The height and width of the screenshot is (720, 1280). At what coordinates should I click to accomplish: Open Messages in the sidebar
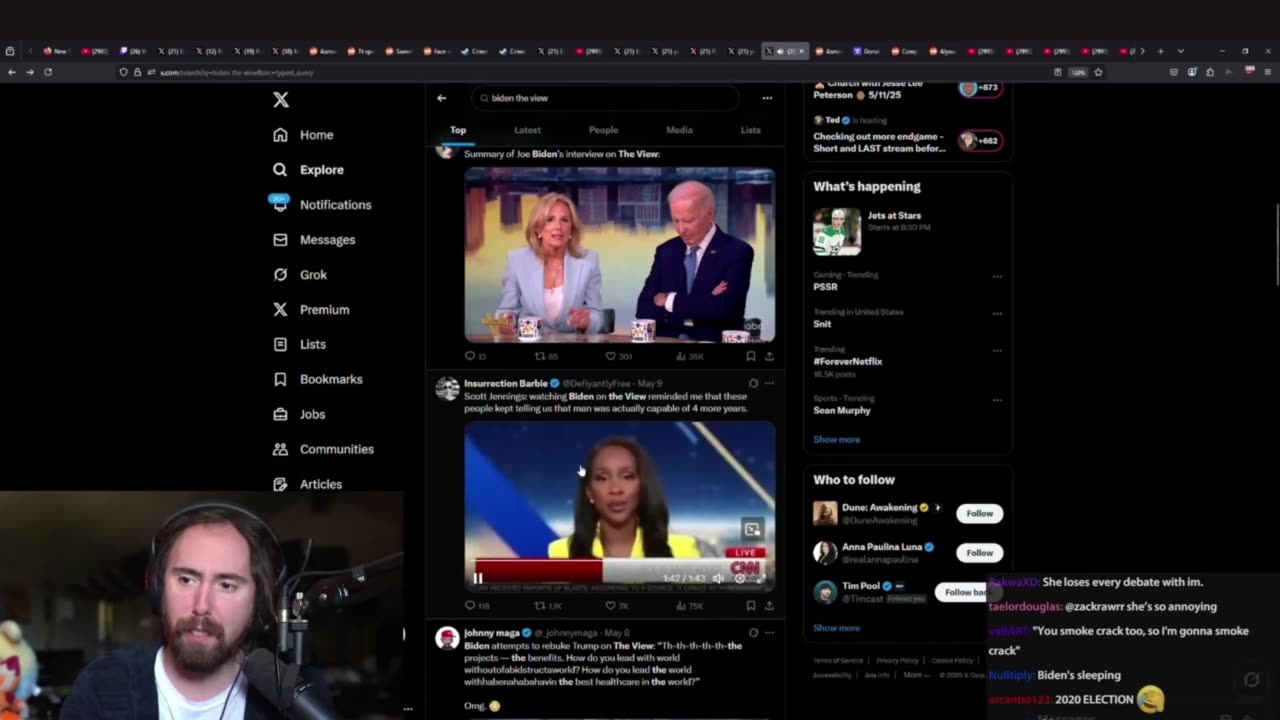point(314,240)
